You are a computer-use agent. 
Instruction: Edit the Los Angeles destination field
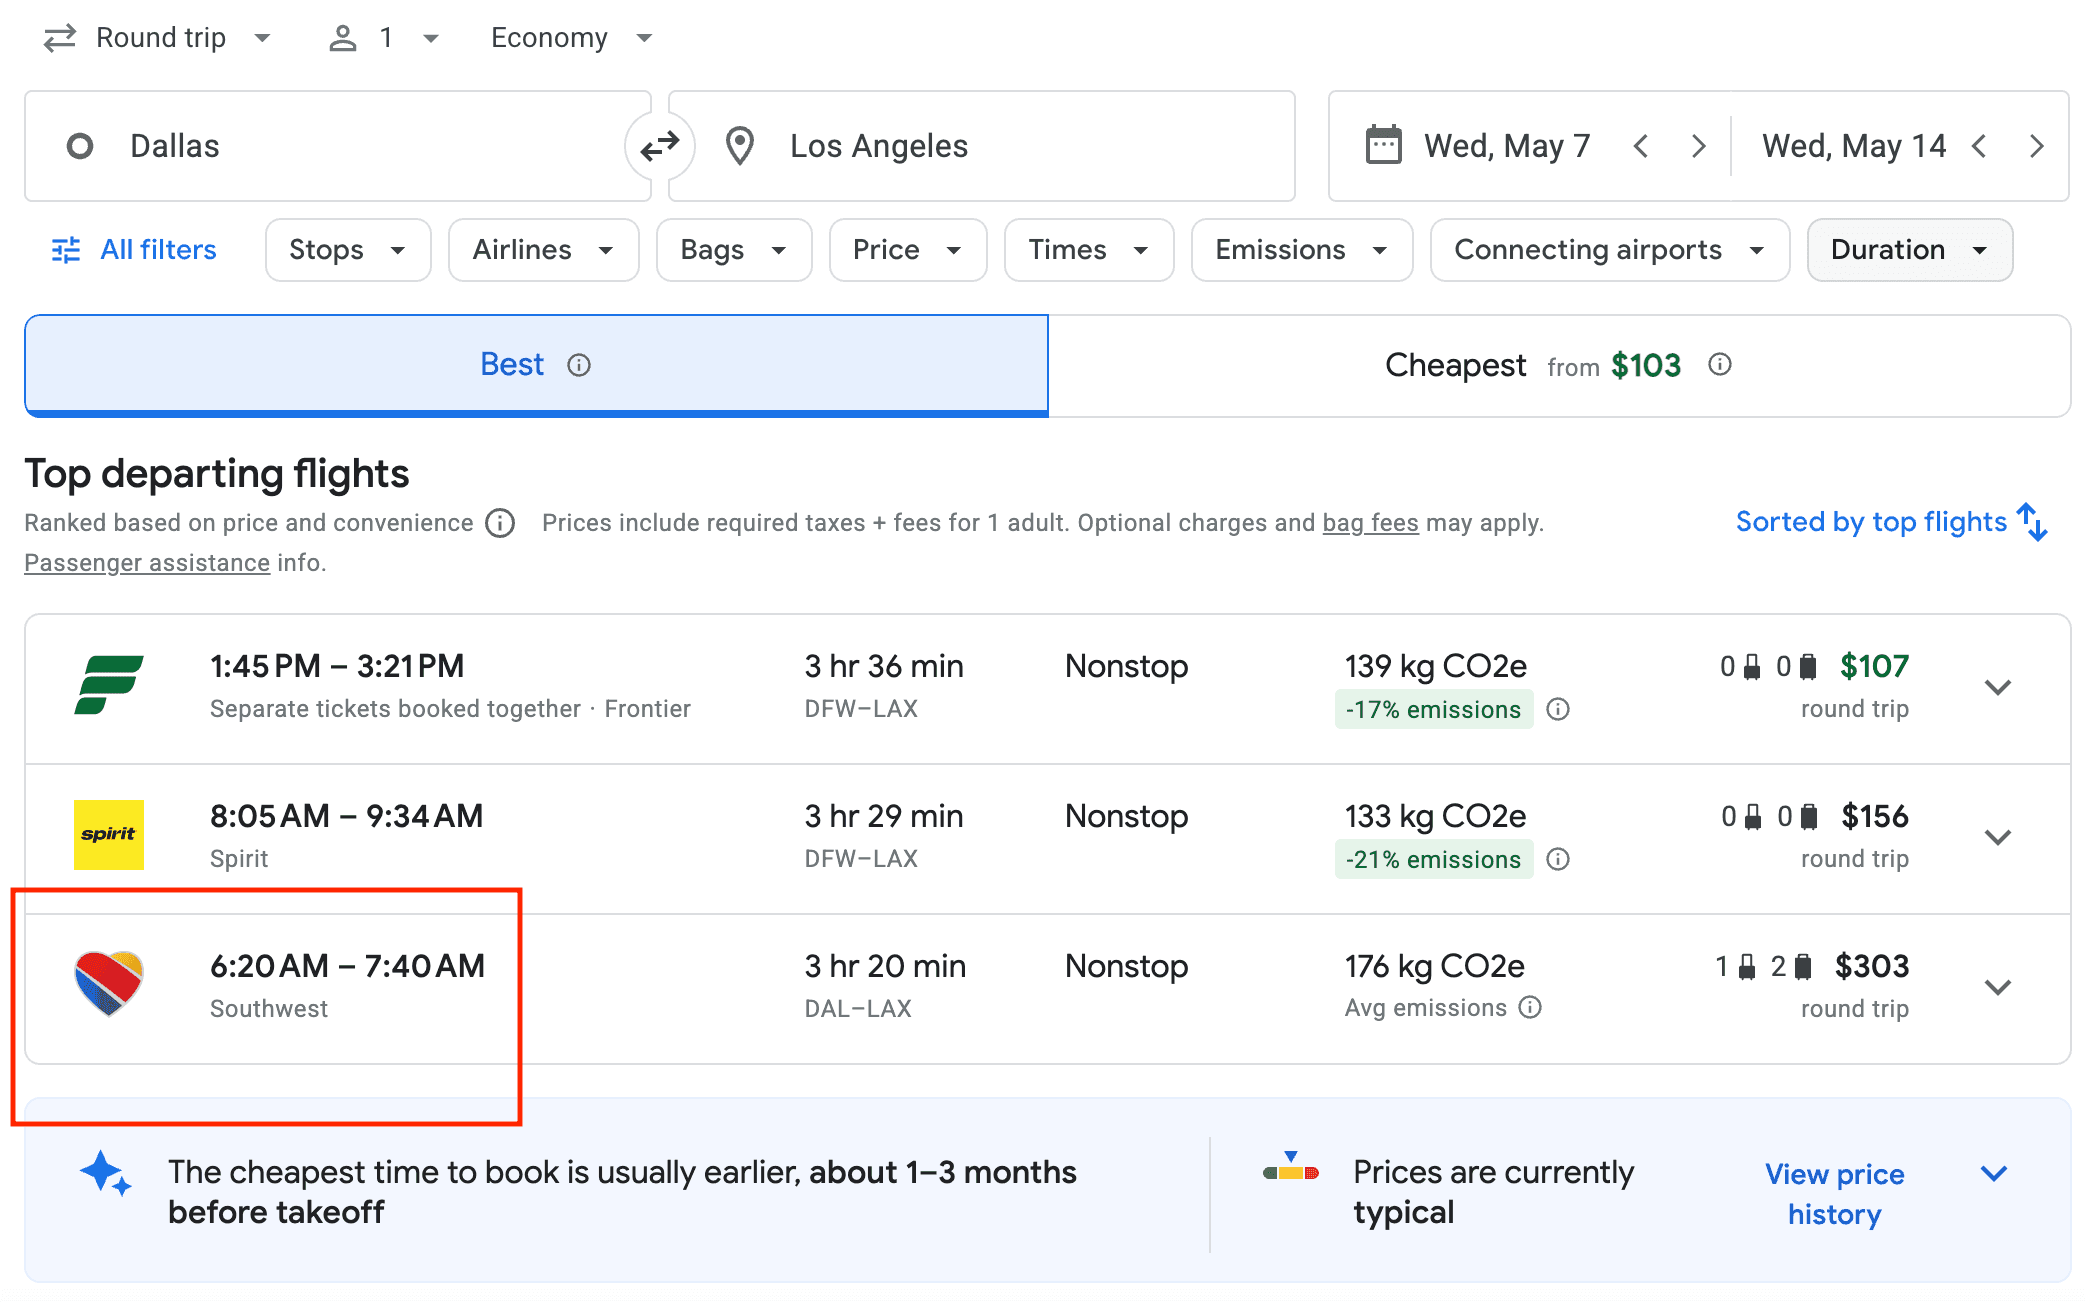pyautogui.click(x=982, y=146)
